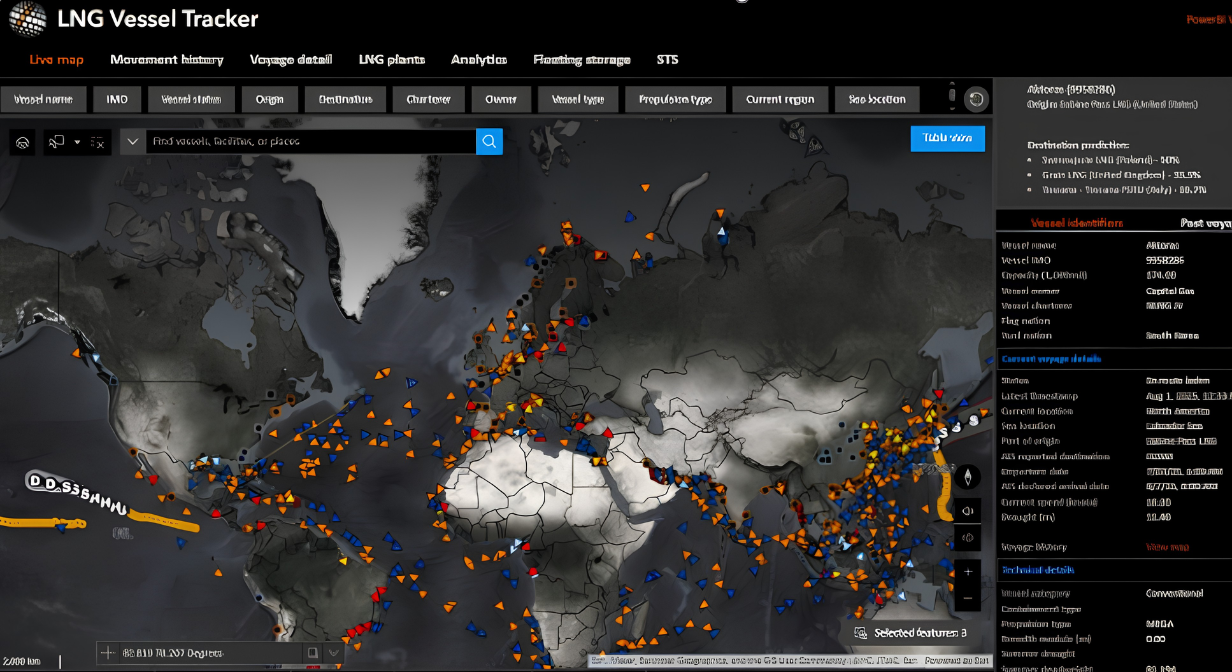
Task: Open the Analytics tab
Action: click(479, 60)
